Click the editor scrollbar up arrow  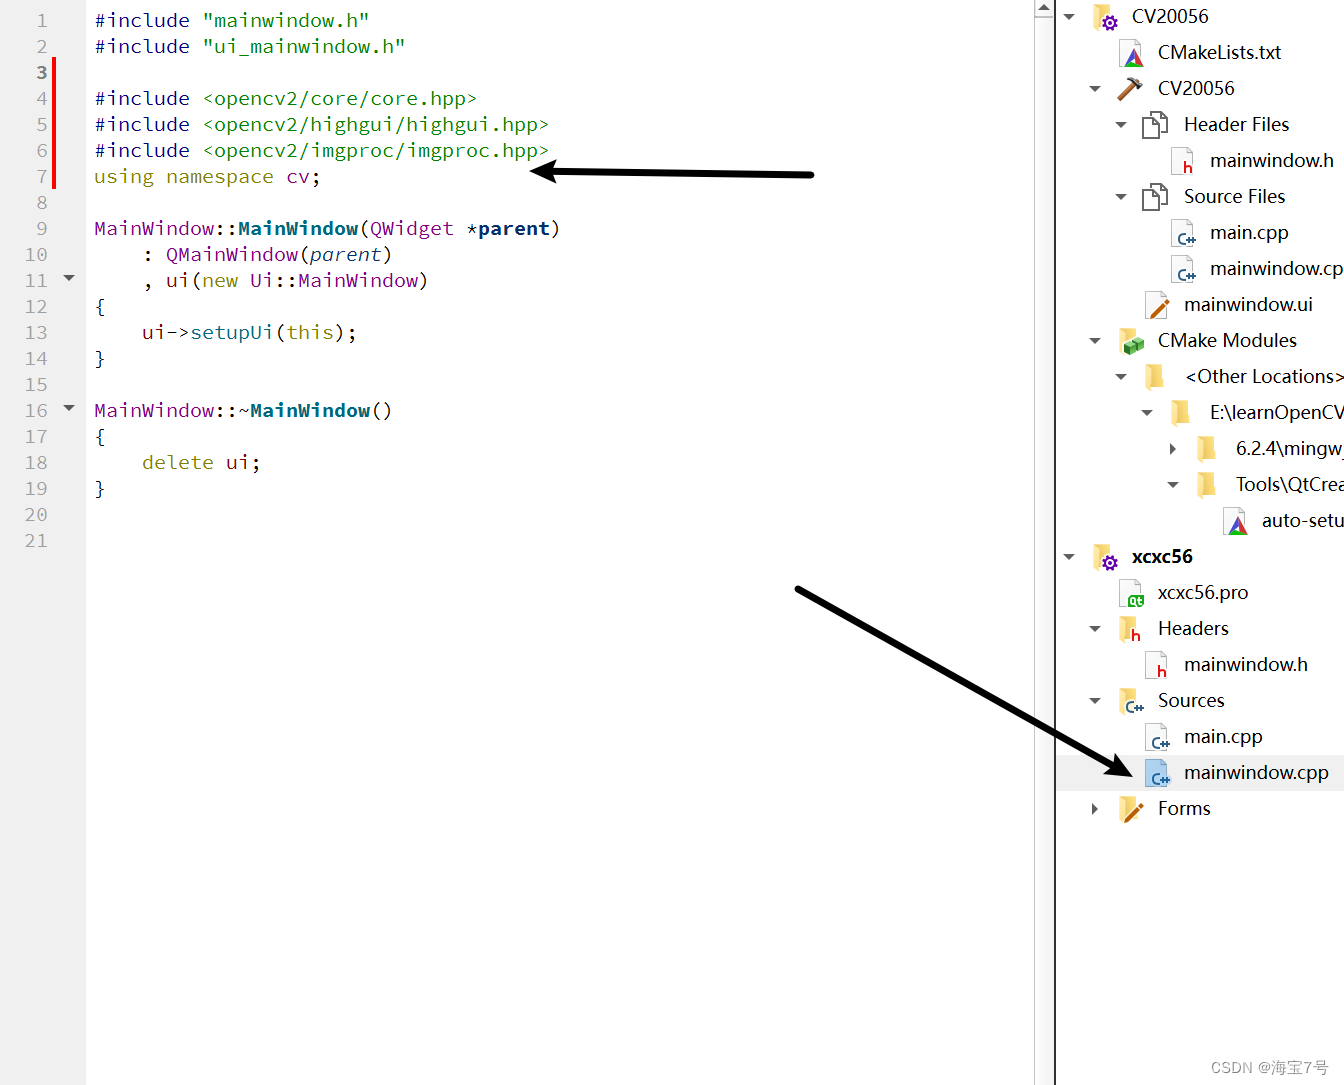[x=1044, y=9]
